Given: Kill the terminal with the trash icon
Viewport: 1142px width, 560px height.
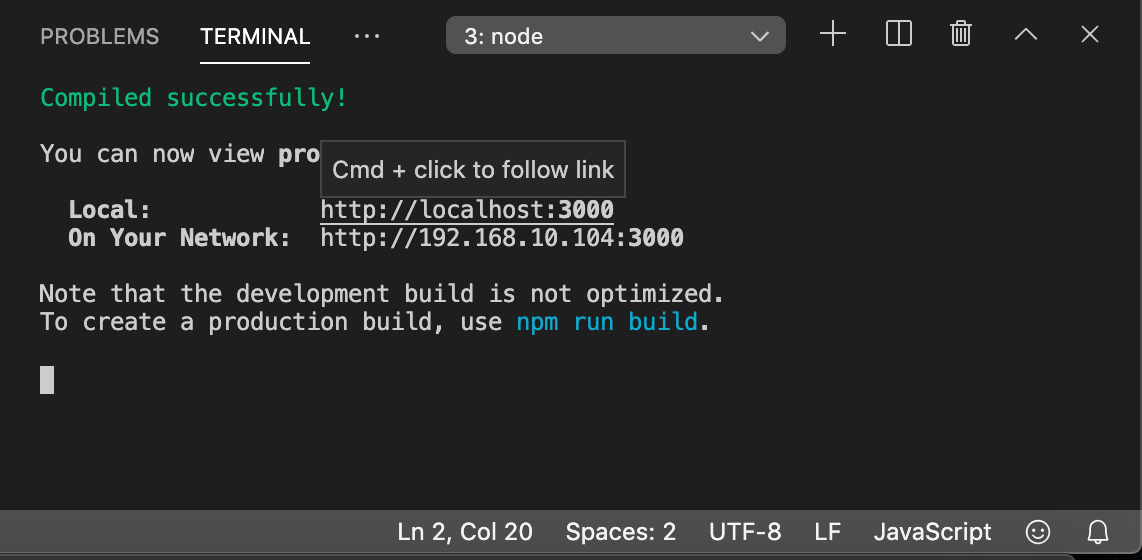Looking at the screenshot, I should click(x=961, y=35).
